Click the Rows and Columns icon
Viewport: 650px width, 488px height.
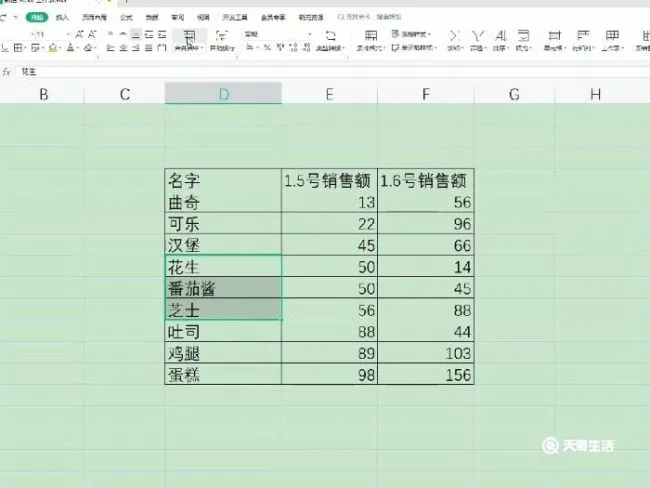pos(582,36)
